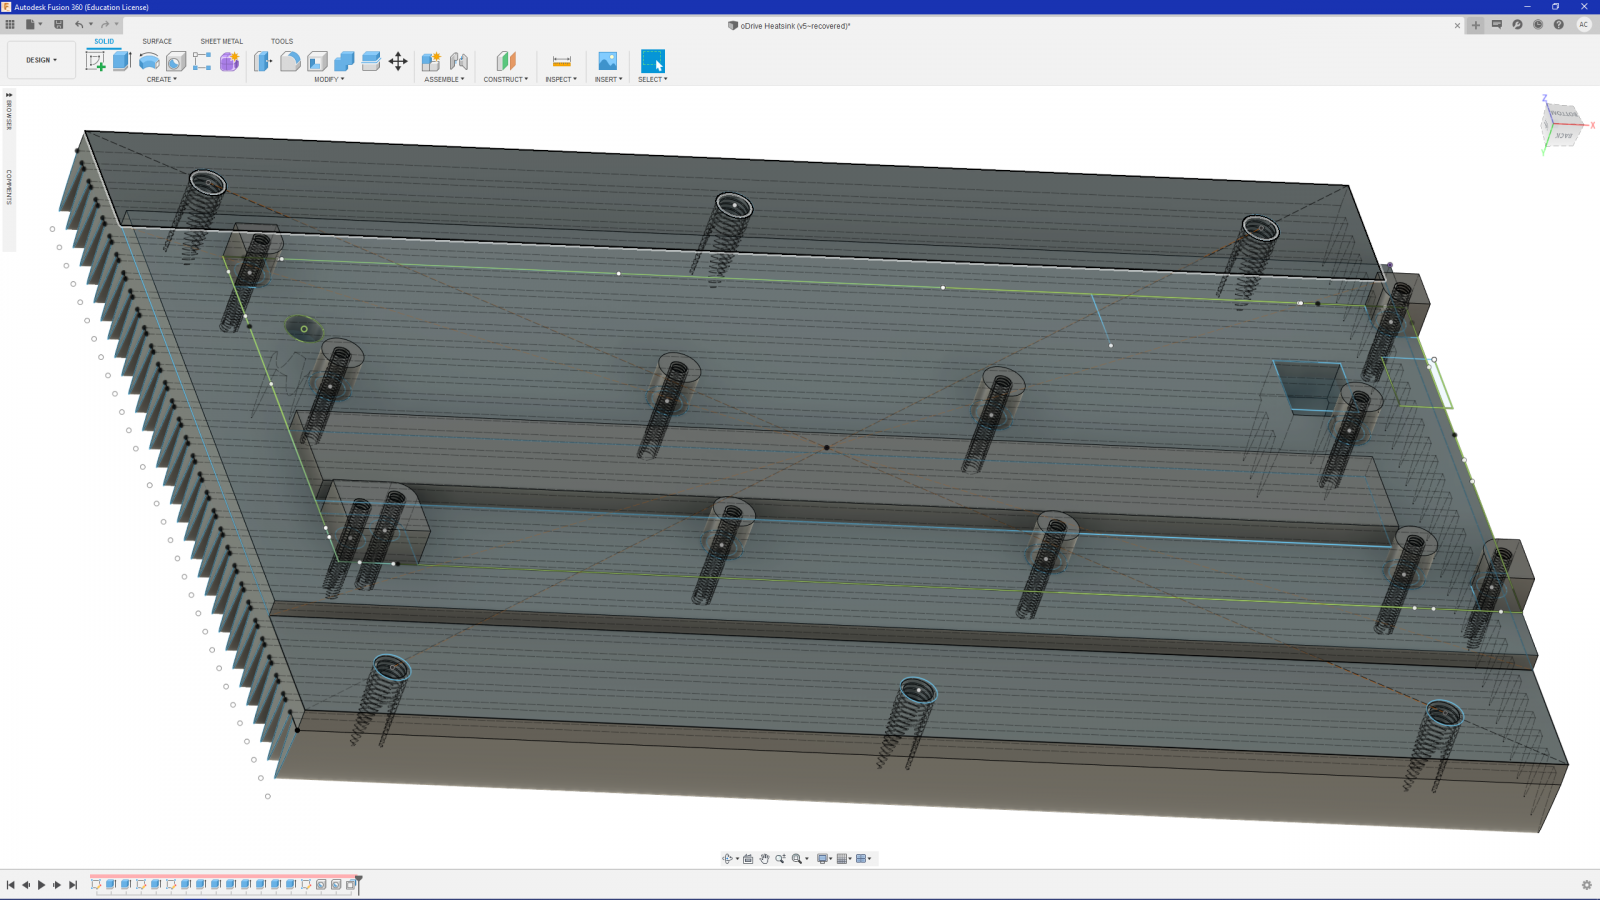Select the Measure tool
The width and height of the screenshot is (1600, 900).
[561, 61]
